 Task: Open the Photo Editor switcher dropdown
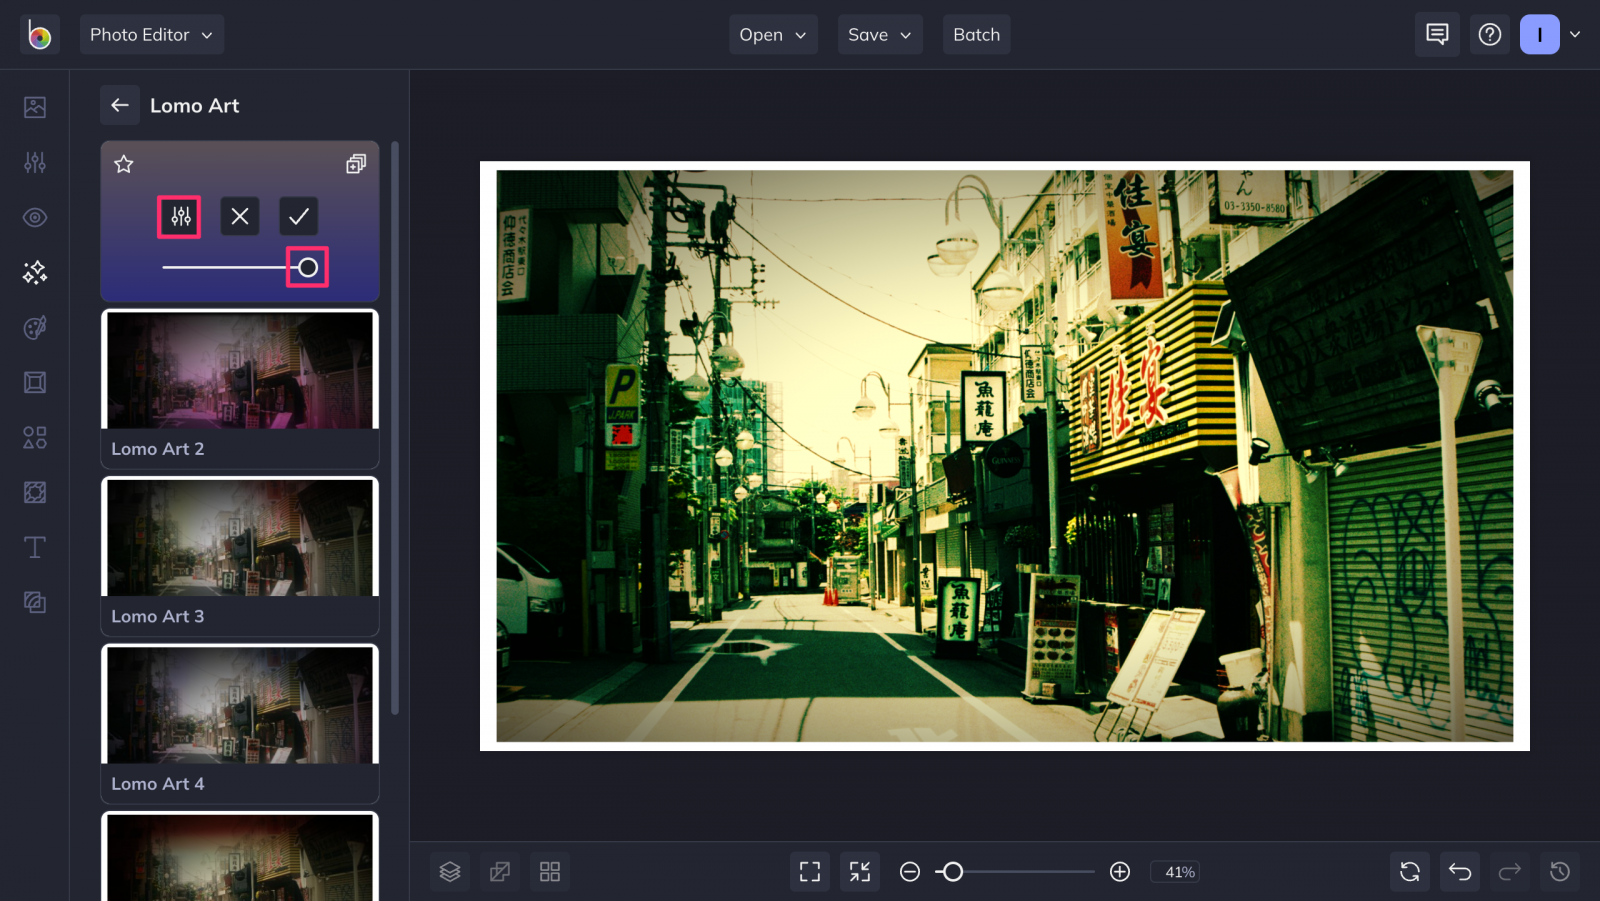152,34
